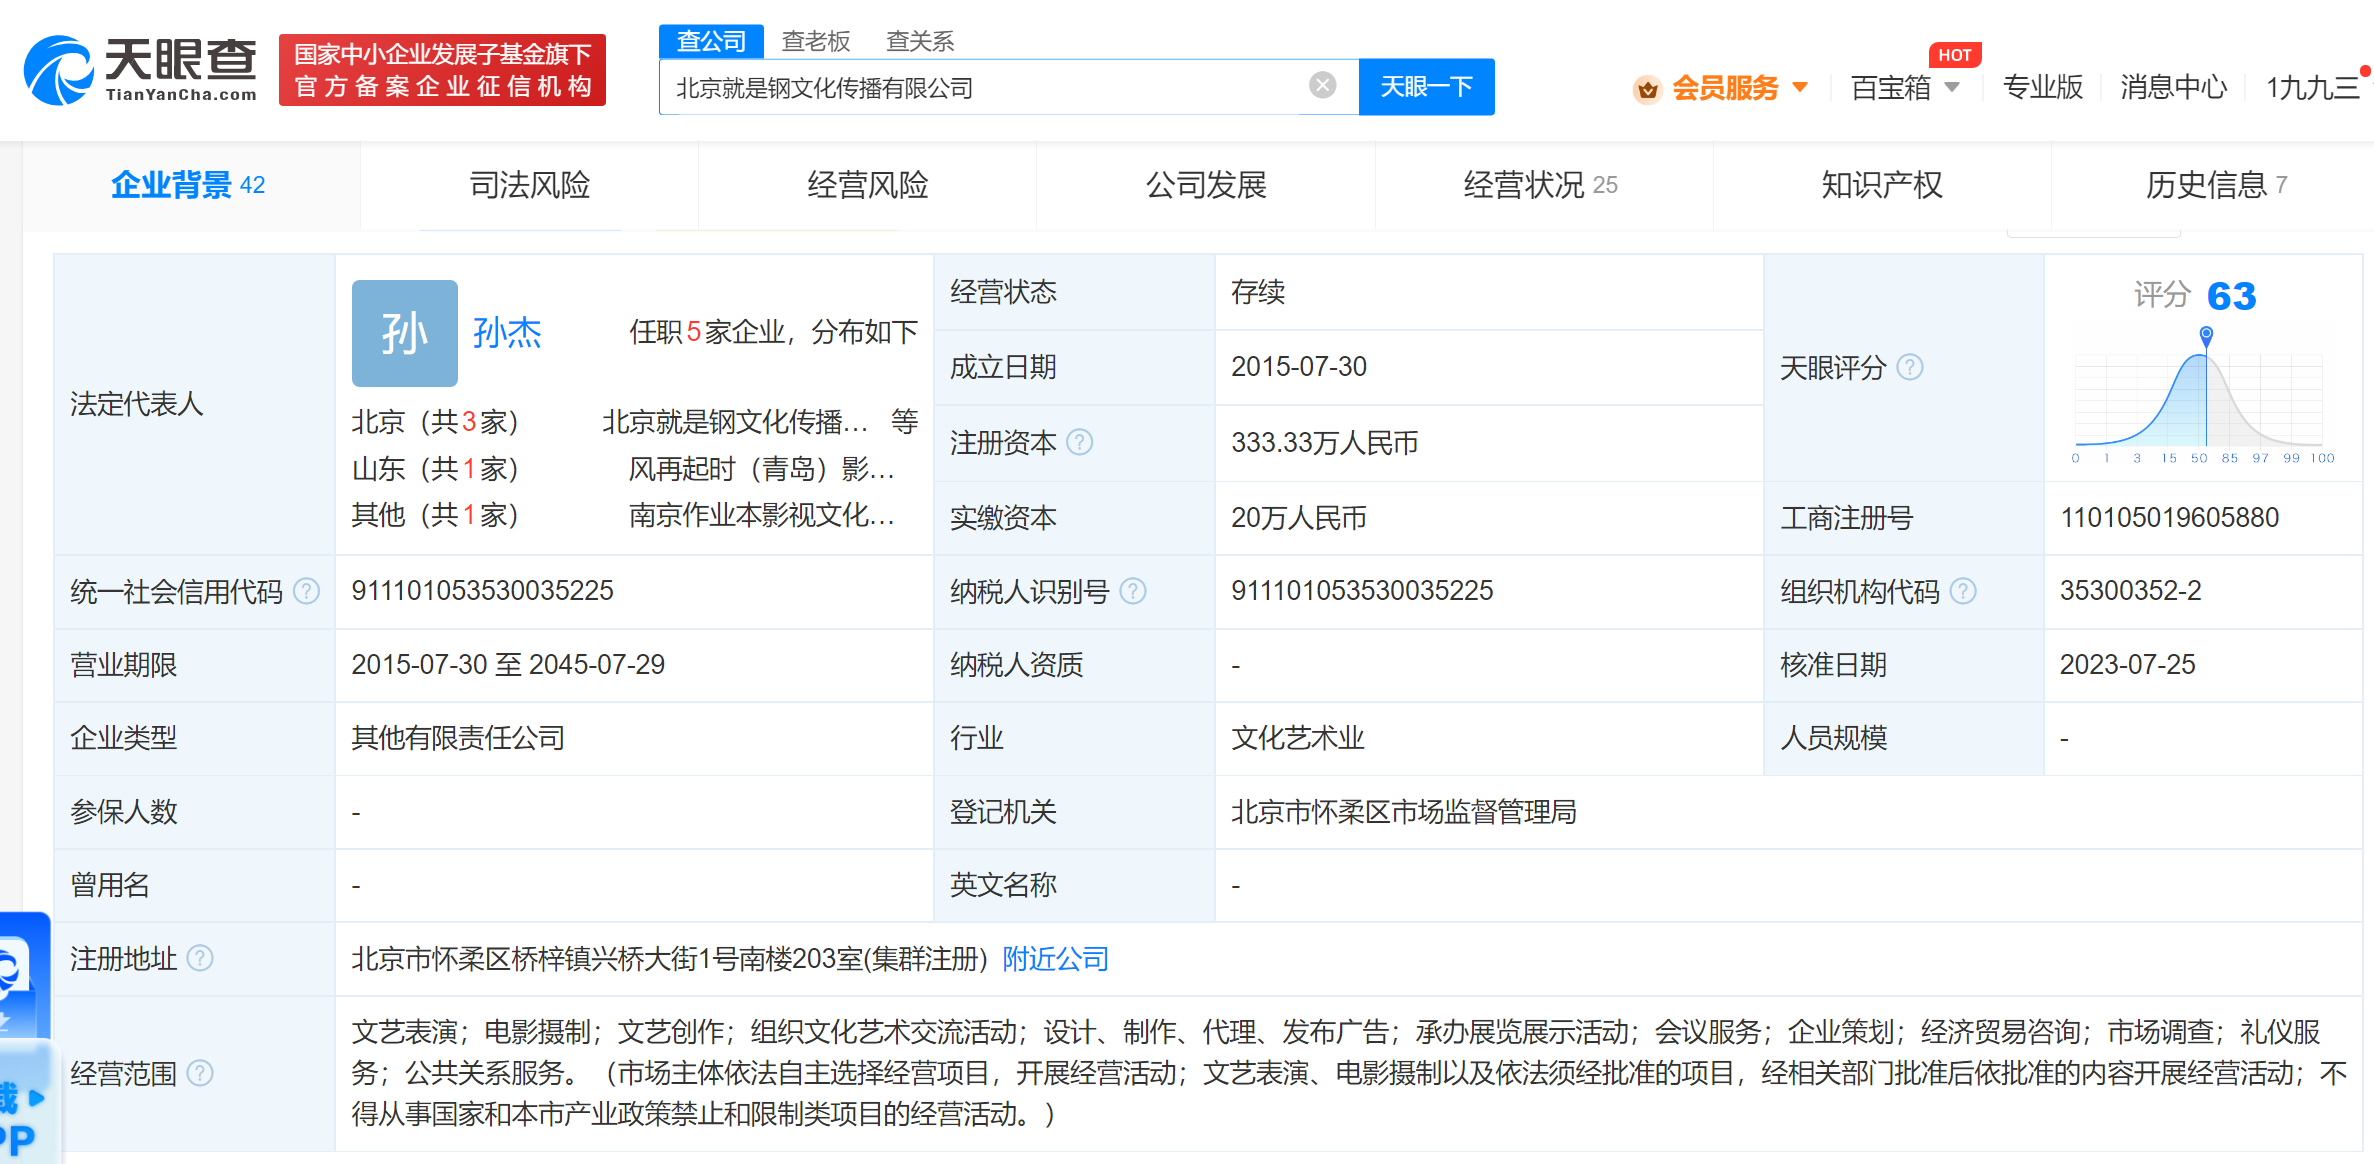
Task: Click the industry value 文化艺术业
Action: click(1297, 738)
